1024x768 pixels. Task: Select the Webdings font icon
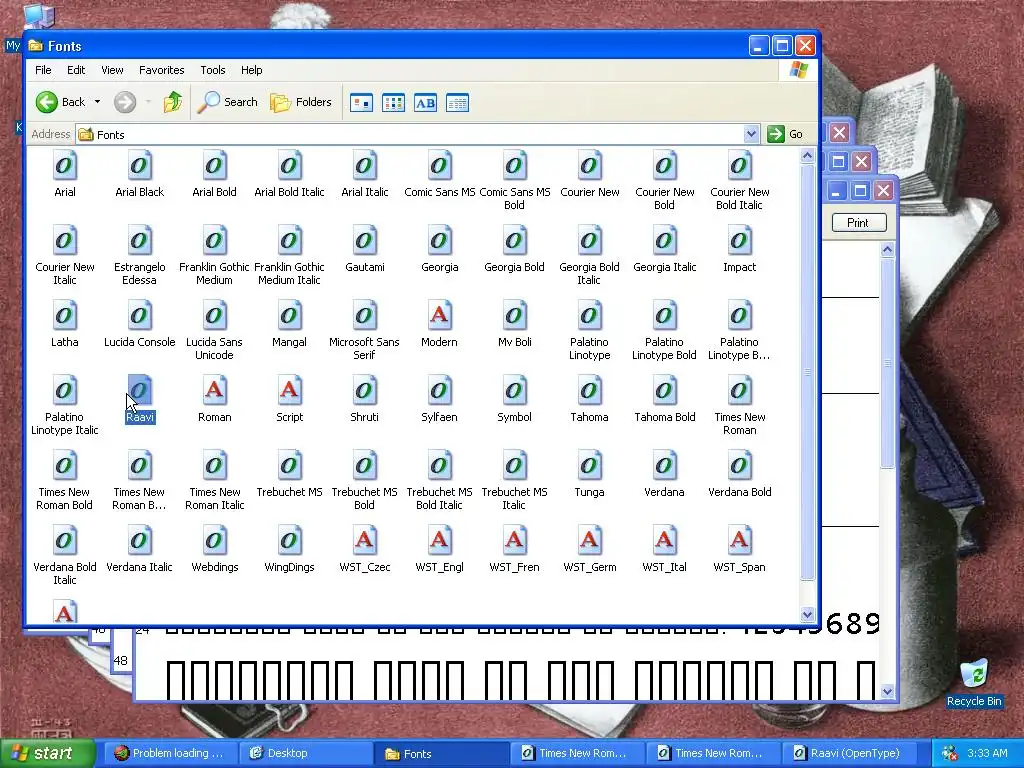click(x=214, y=541)
